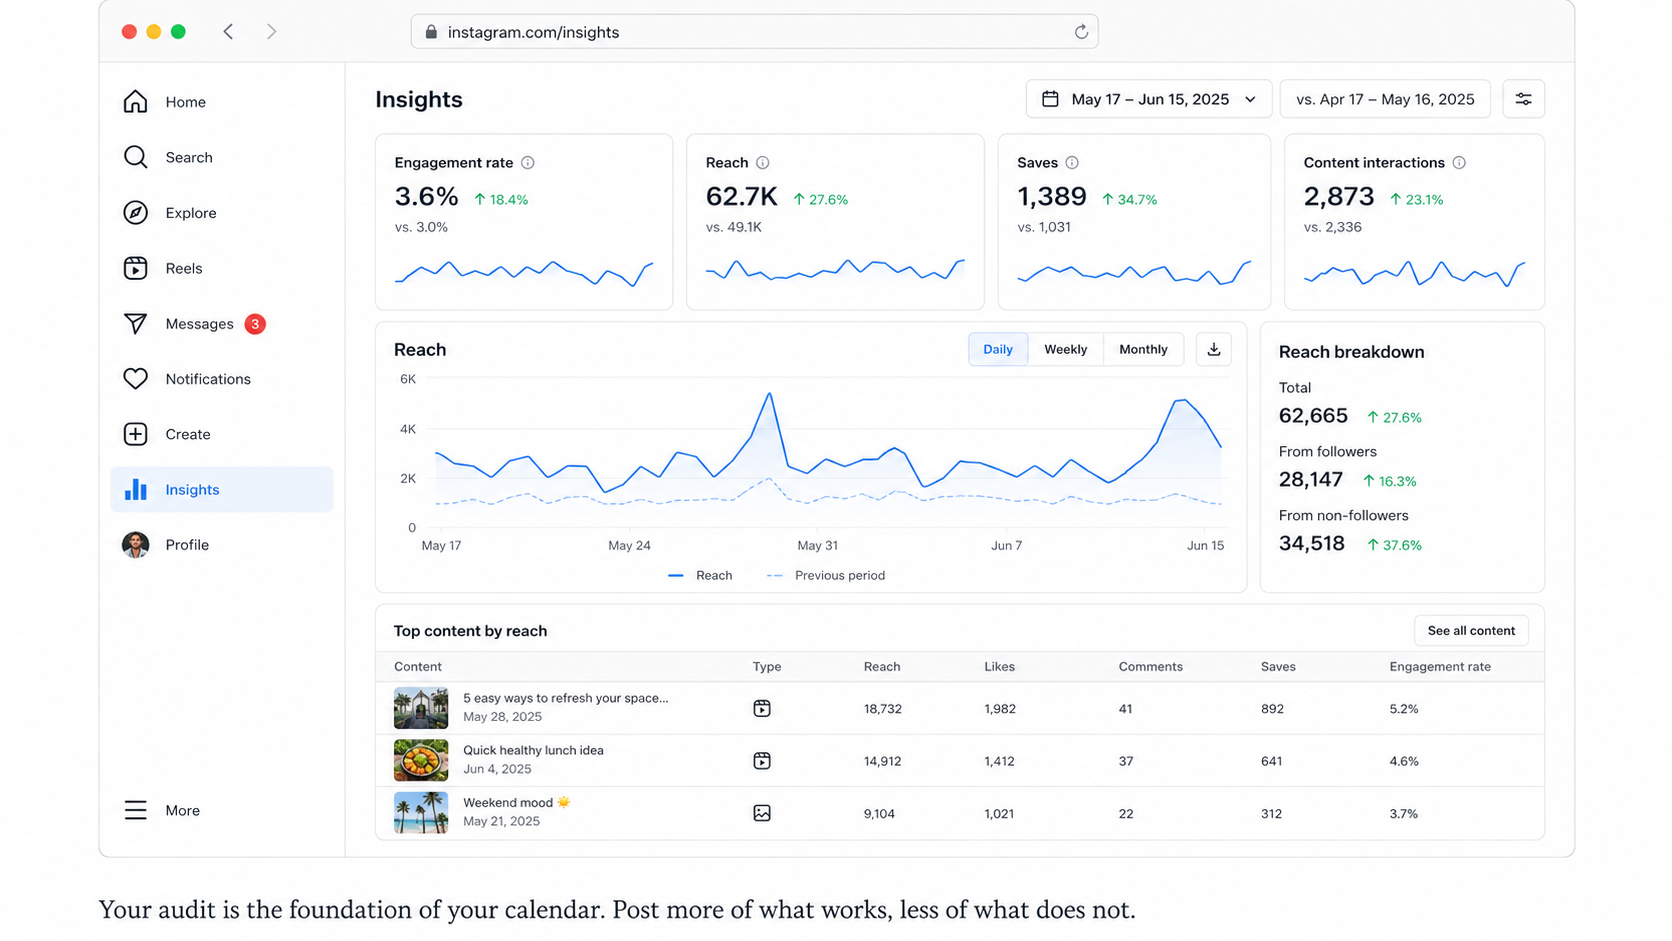This screenshot has height=941, width=1672.
Task: Click the Engagement rate sparkline card chart
Action: coord(524,272)
